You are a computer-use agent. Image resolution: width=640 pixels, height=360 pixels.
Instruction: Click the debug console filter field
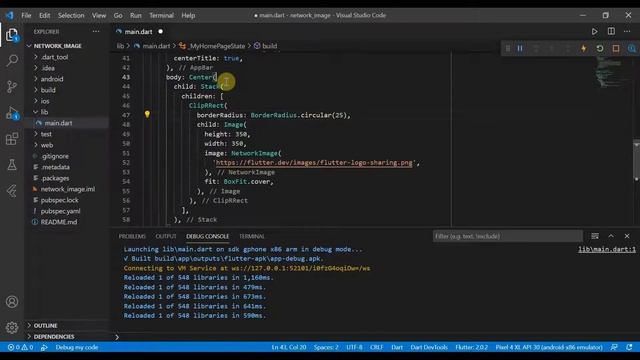(507, 236)
